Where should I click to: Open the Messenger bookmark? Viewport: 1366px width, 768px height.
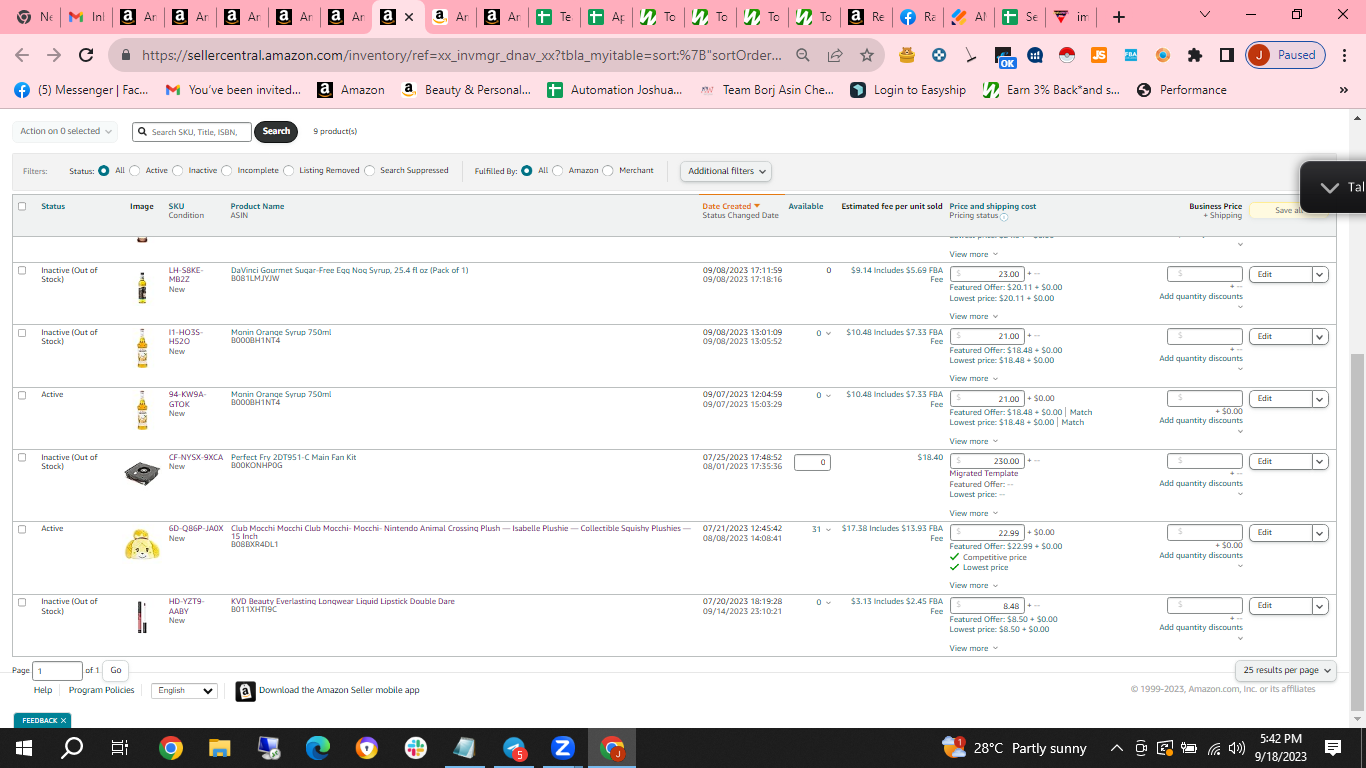click(x=81, y=90)
